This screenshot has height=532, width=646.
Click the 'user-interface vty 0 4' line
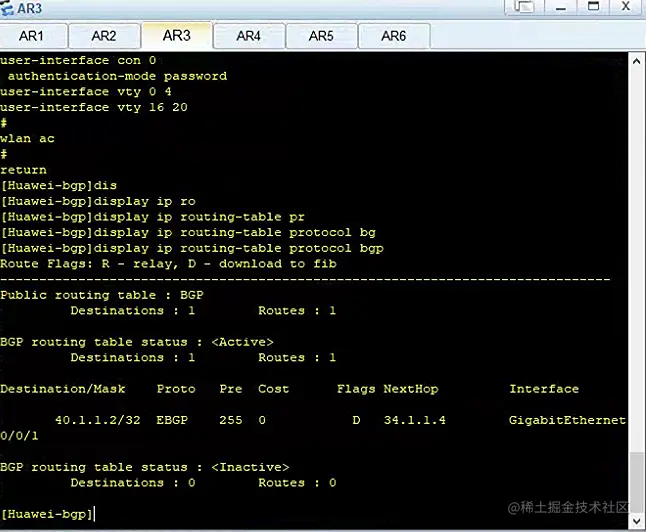[x=86, y=91]
